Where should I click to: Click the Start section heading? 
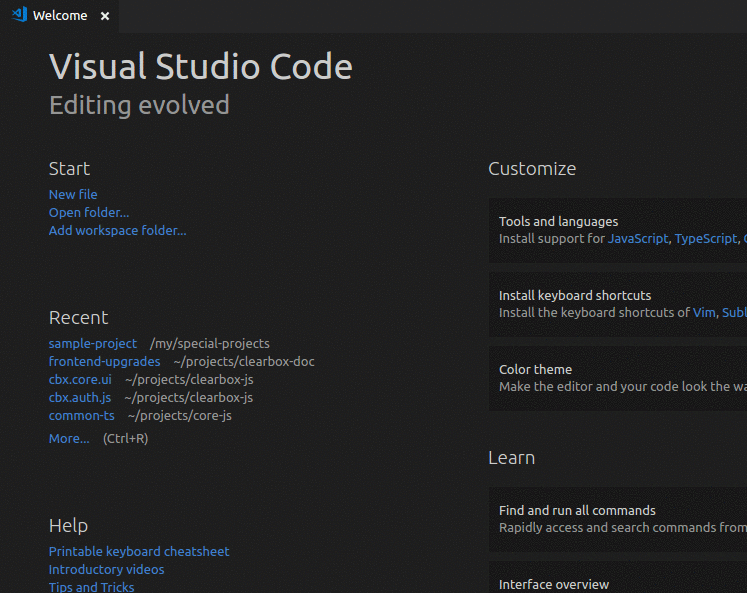point(69,169)
